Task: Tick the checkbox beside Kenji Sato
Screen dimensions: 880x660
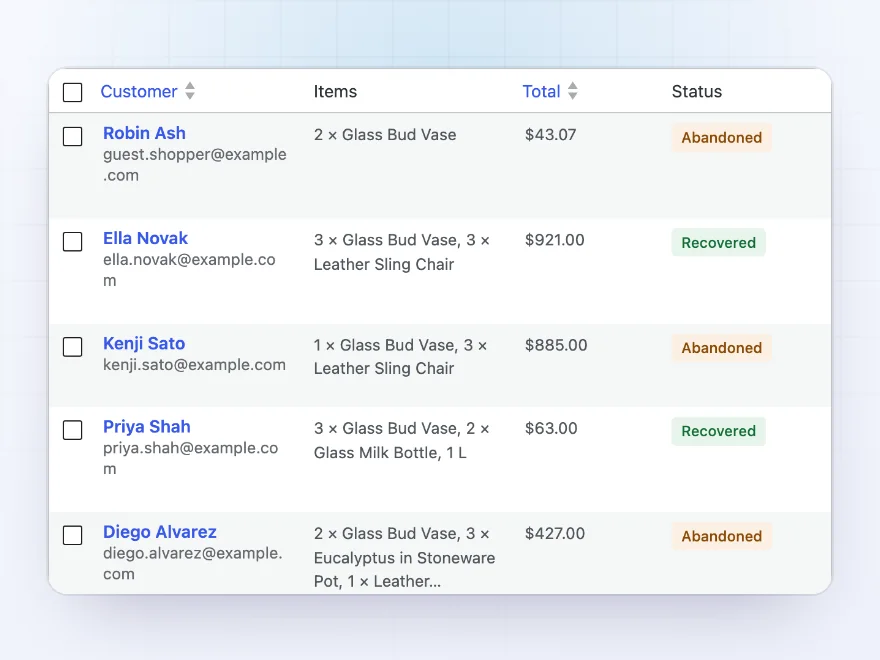Action: point(72,347)
